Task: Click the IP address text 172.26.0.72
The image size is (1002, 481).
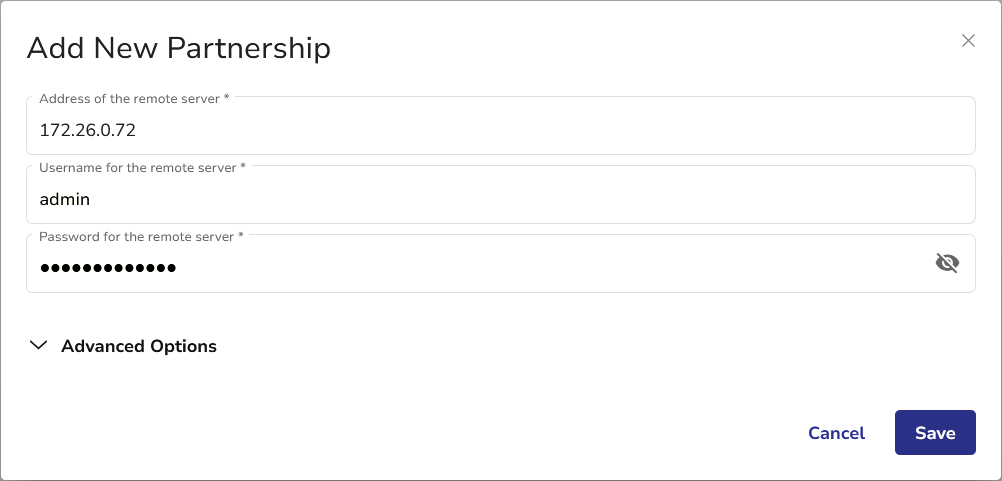Action: tap(87, 130)
